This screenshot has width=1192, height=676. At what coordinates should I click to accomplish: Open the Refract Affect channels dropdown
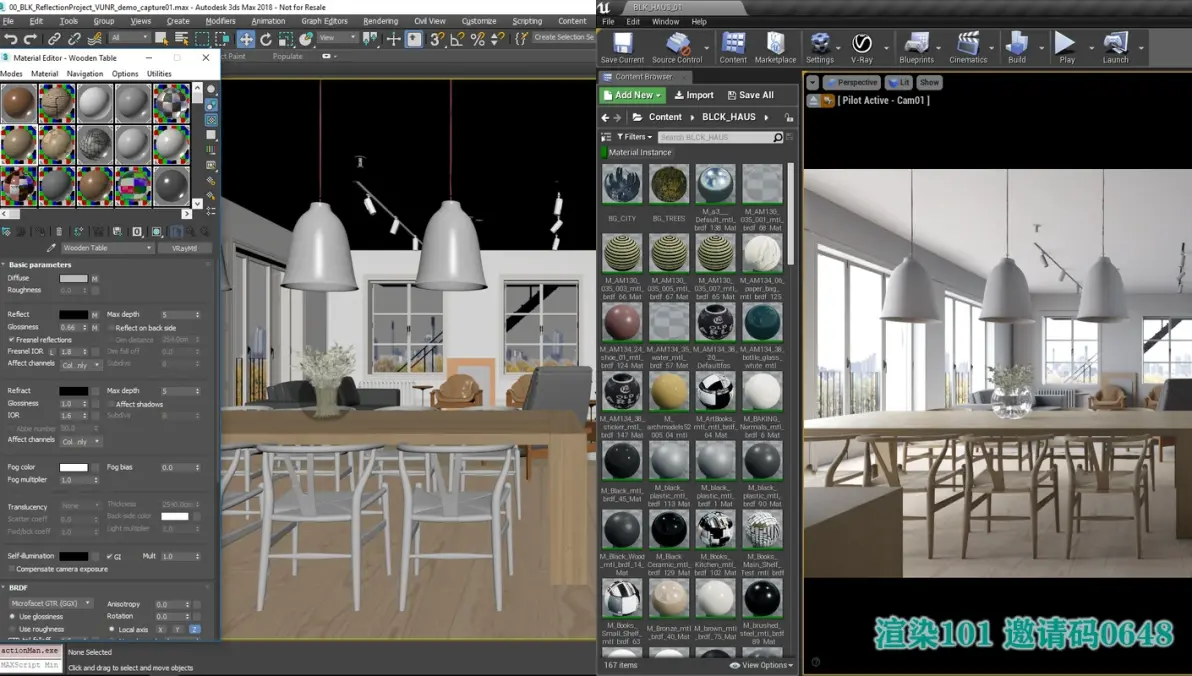click(x=81, y=441)
